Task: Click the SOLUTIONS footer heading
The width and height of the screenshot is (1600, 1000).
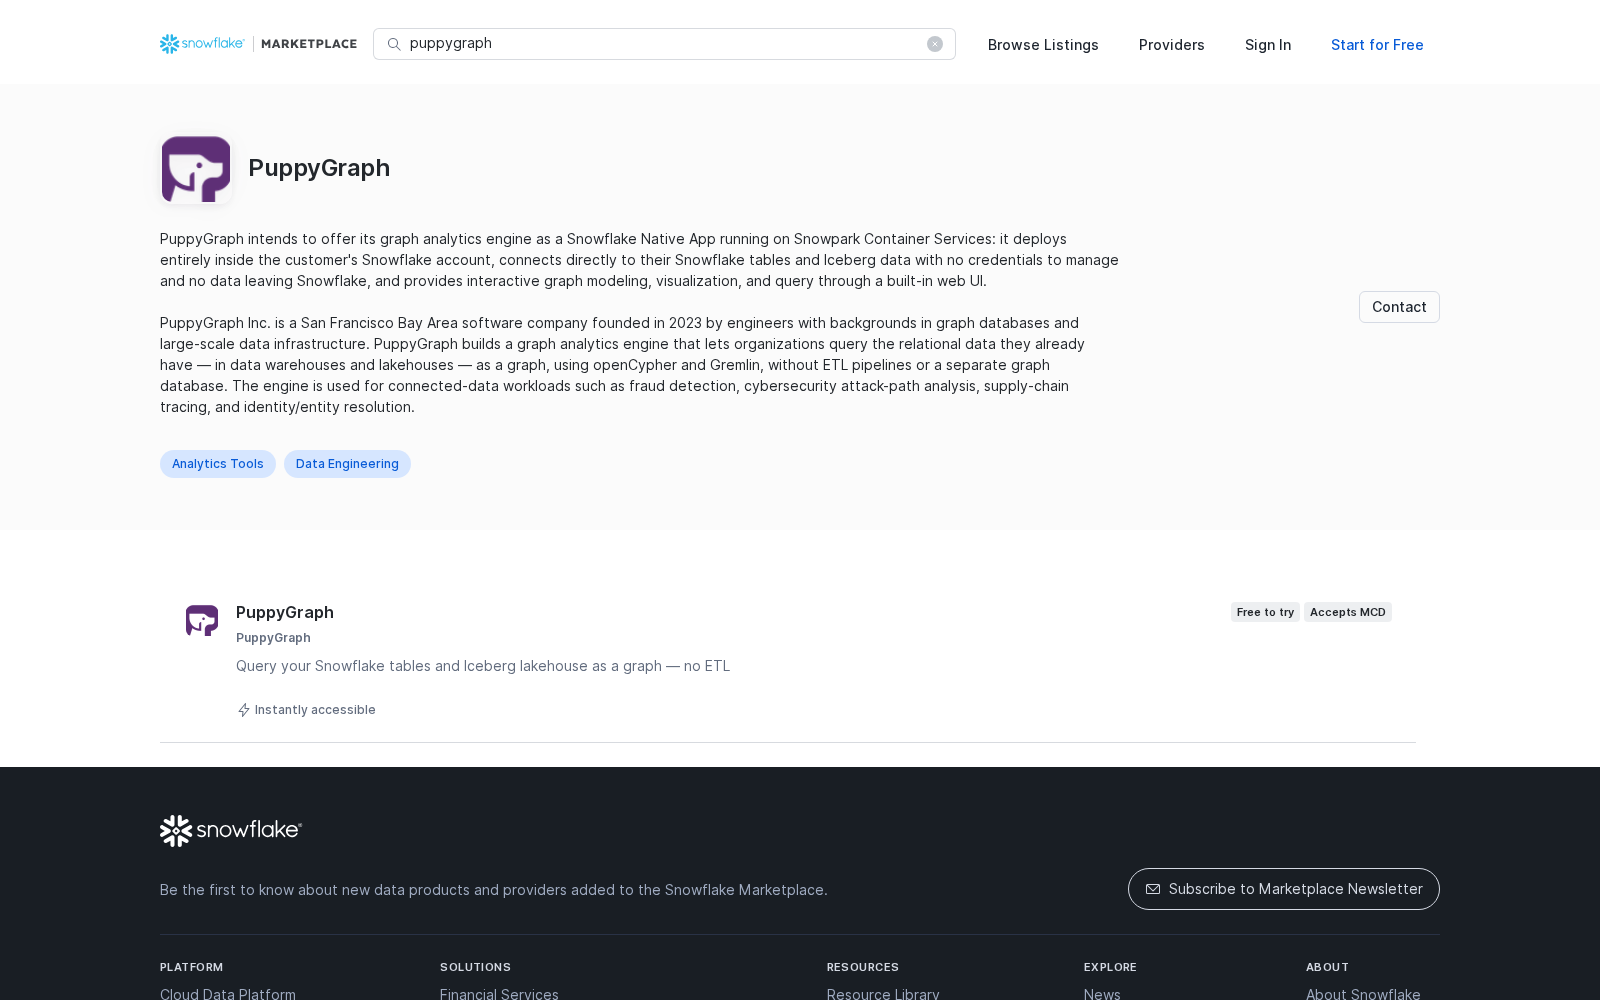Action: point(475,967)
